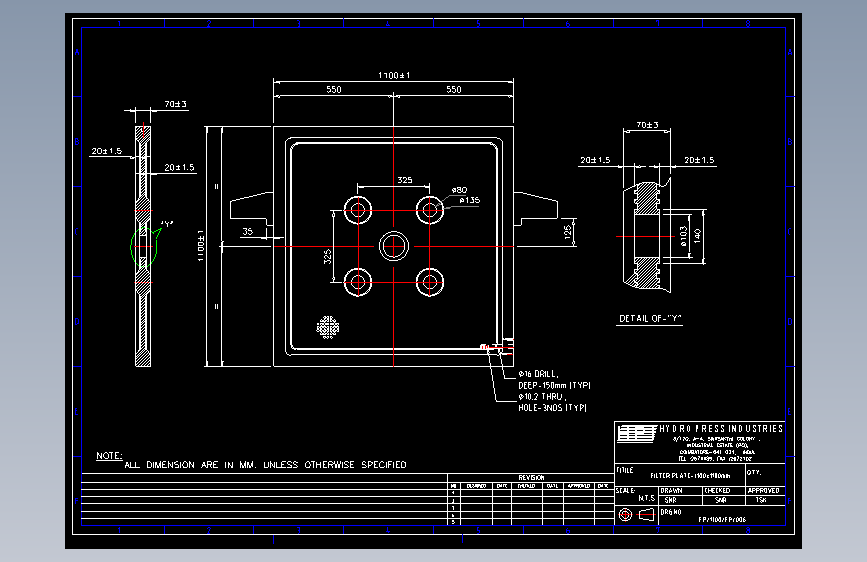The image size is (867, 562).
Task: Click the ø80 hole diameter label
Action: pos(459,190)
